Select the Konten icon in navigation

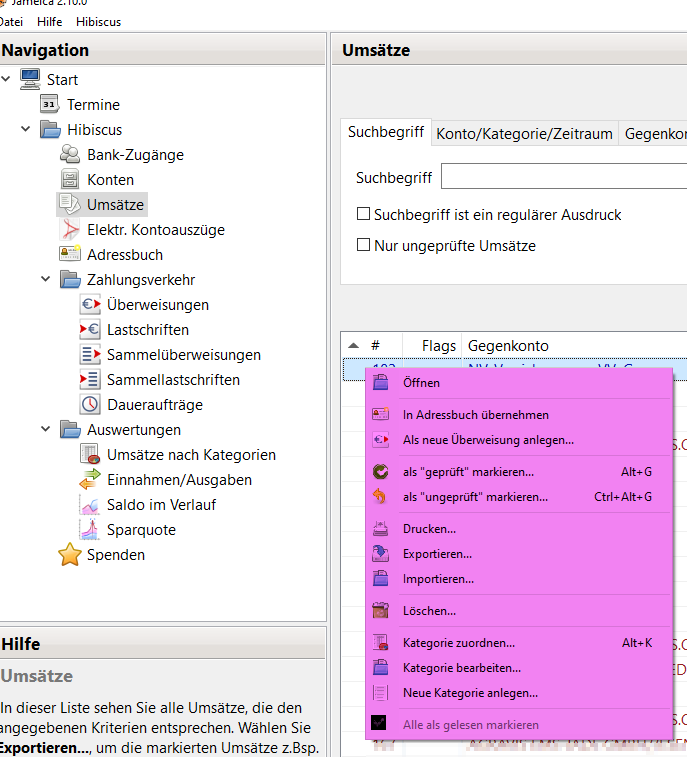70,180
